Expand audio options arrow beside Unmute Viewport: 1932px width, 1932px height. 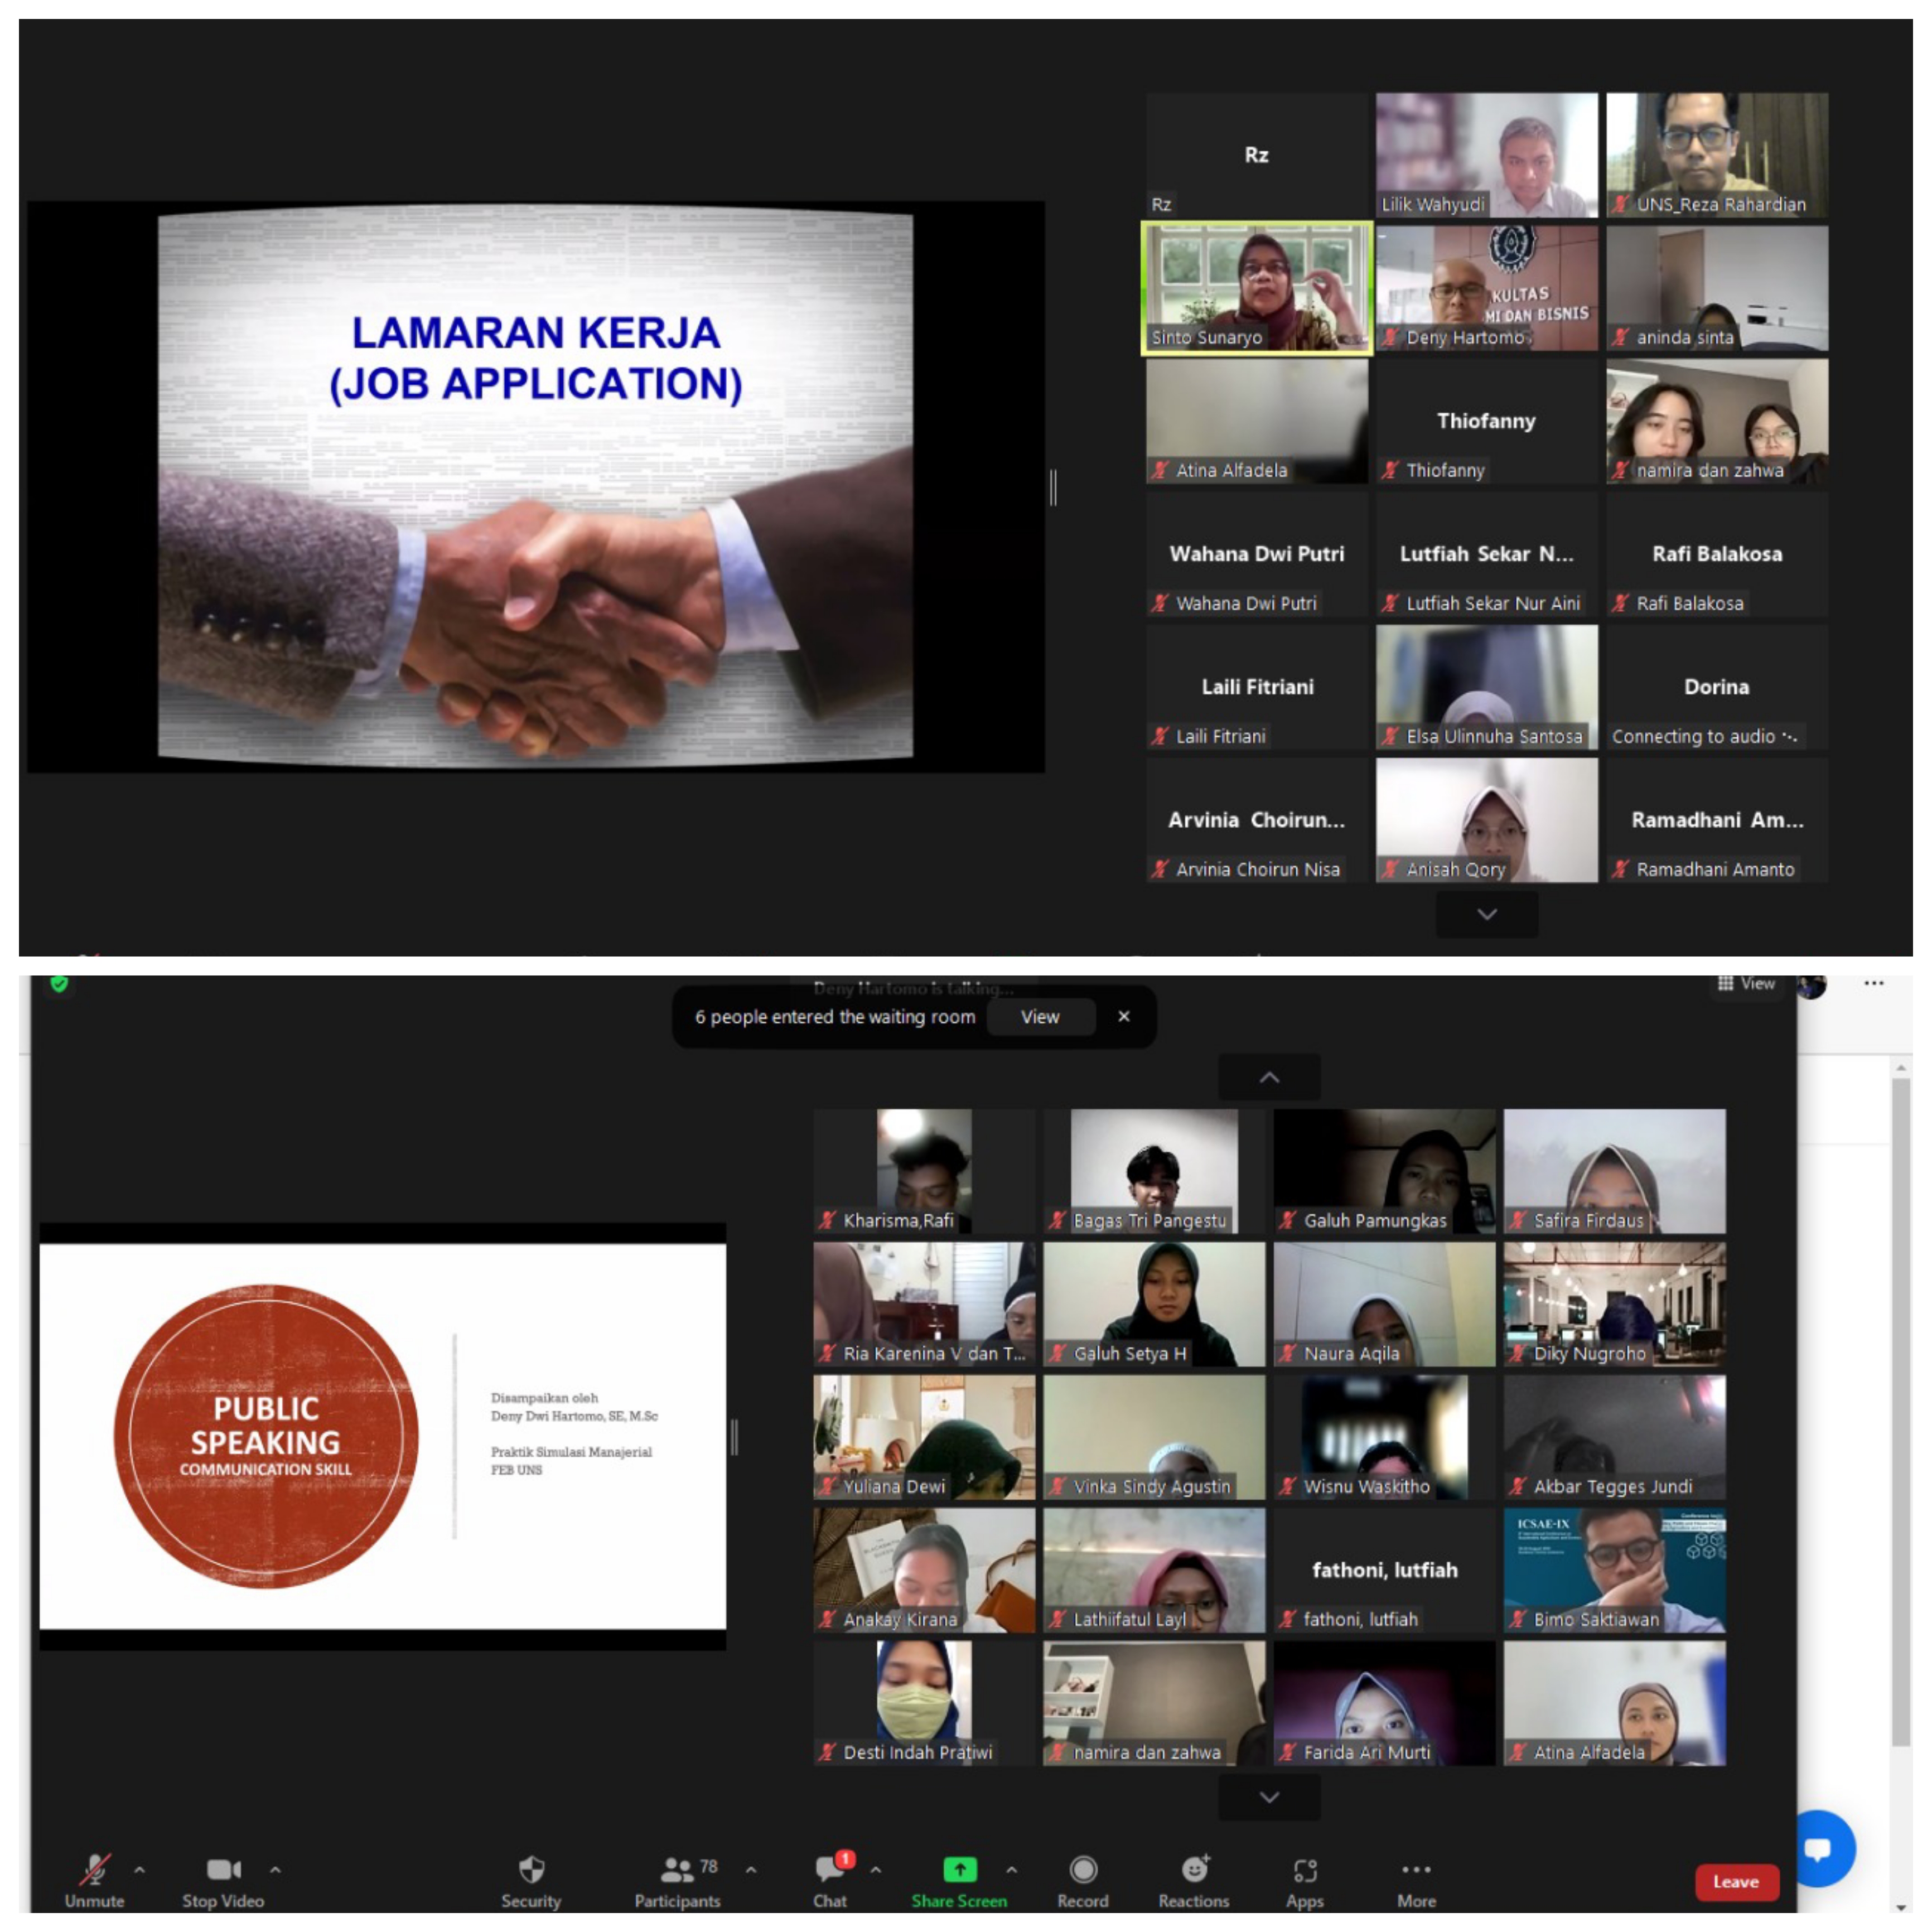[x=140, y=1869]
